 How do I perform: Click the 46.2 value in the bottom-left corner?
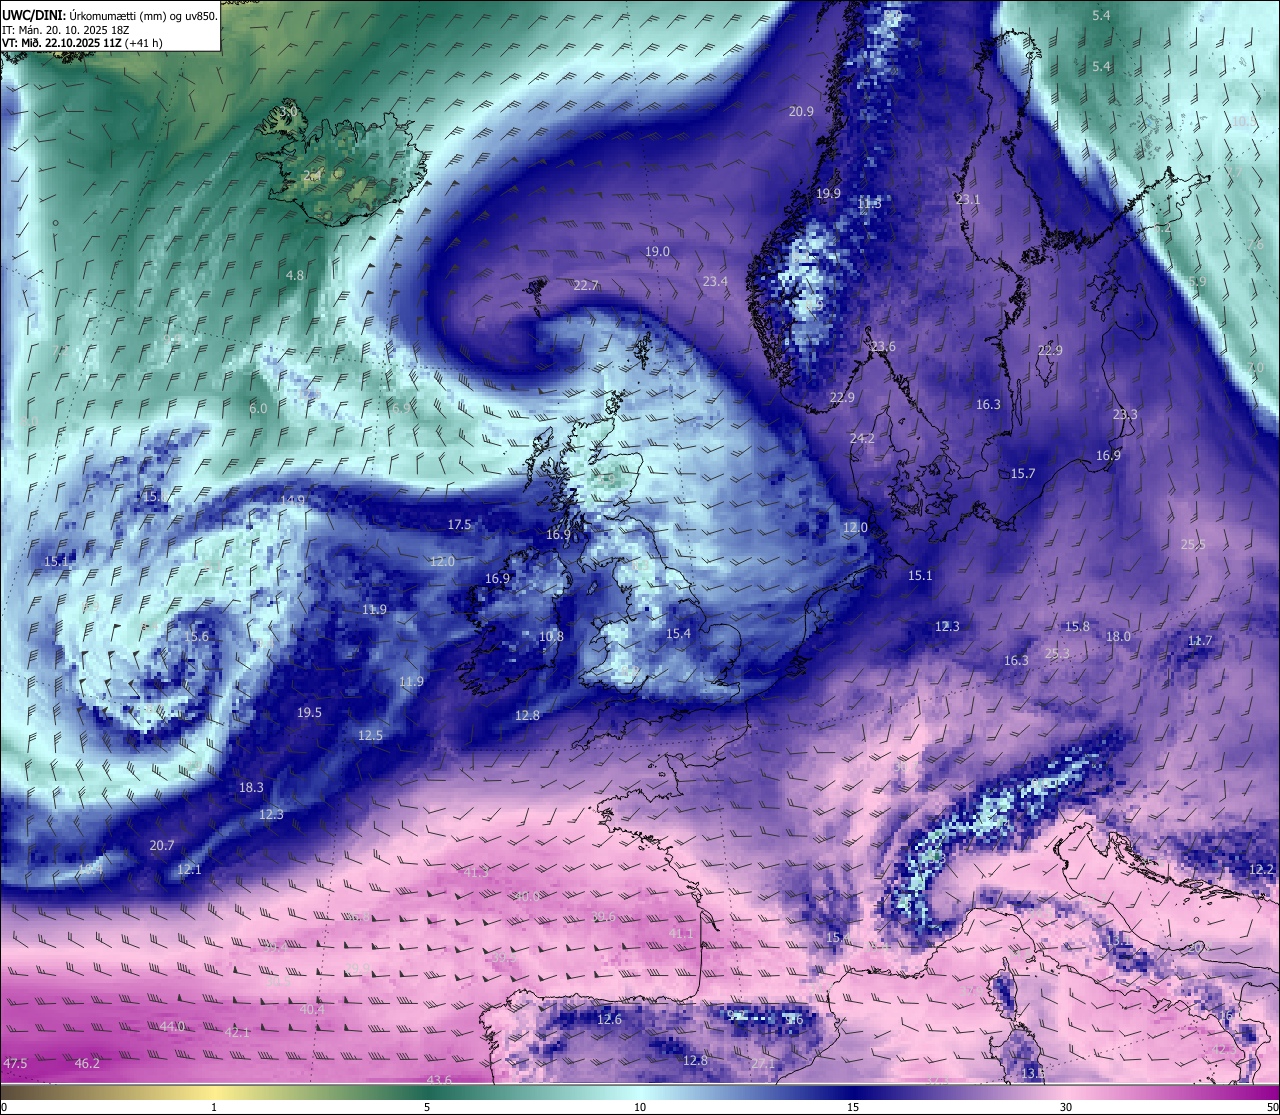pyautogui.click(x=87, y=1064)
